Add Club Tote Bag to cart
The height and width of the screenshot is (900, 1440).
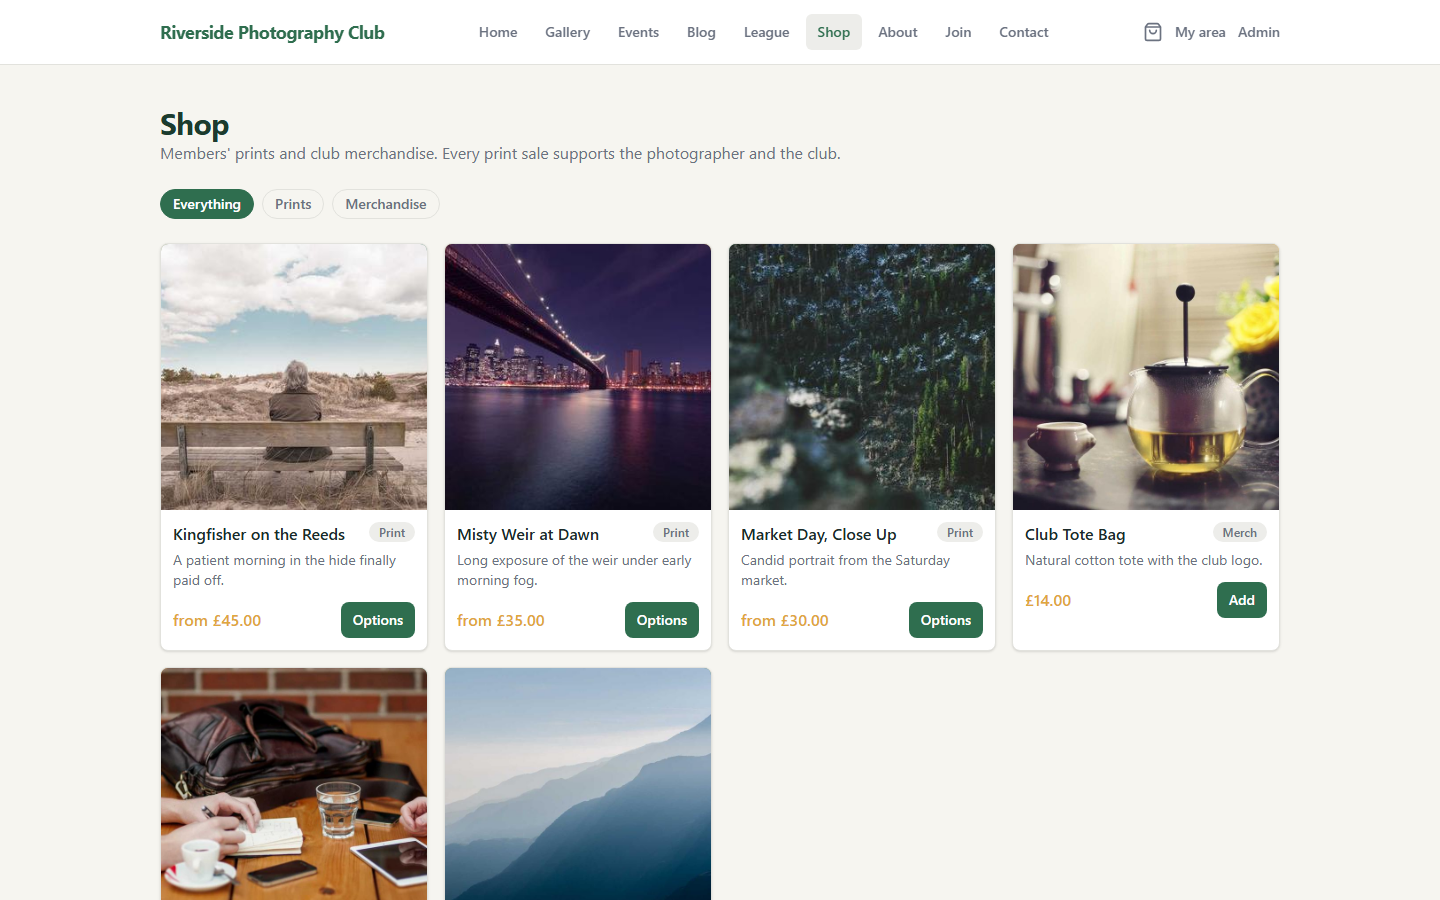click(x=1242, y=600)
